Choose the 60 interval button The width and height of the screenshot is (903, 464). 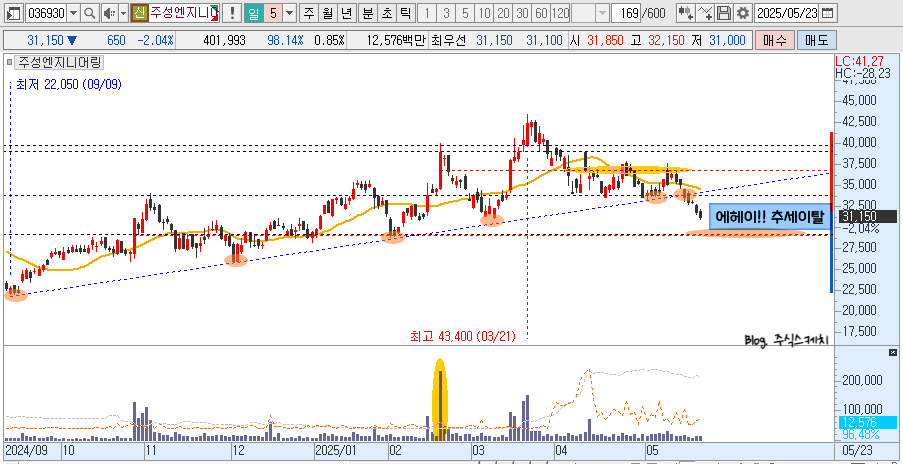541,13
